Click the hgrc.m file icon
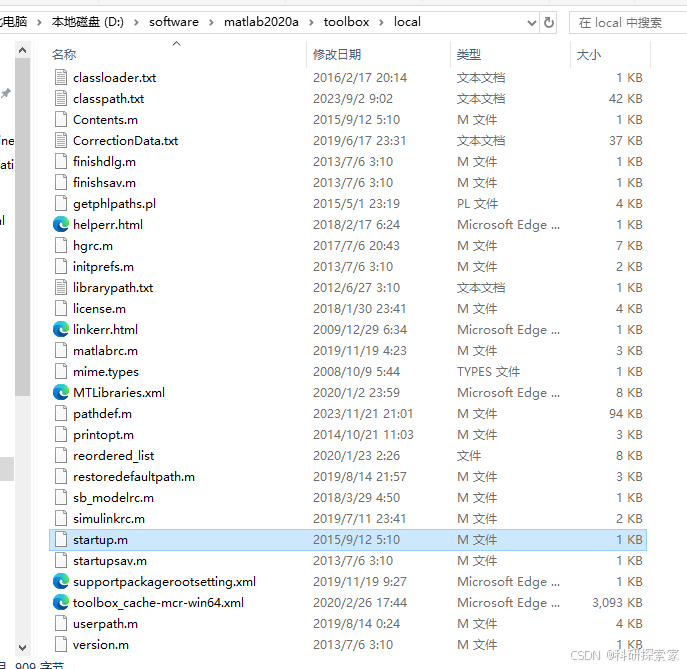This screenshot has width=687, height=669. click(61, 246)
